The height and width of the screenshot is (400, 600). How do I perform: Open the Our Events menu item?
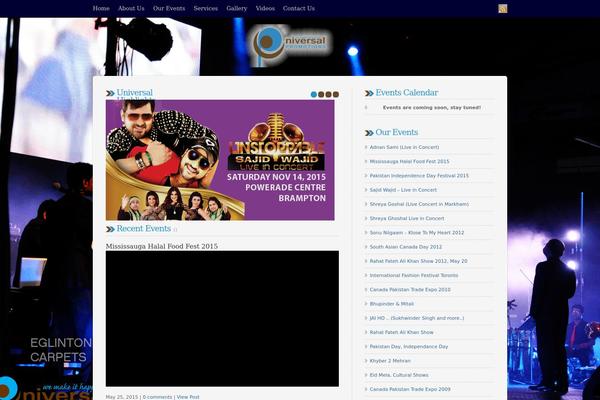(169, 8)
